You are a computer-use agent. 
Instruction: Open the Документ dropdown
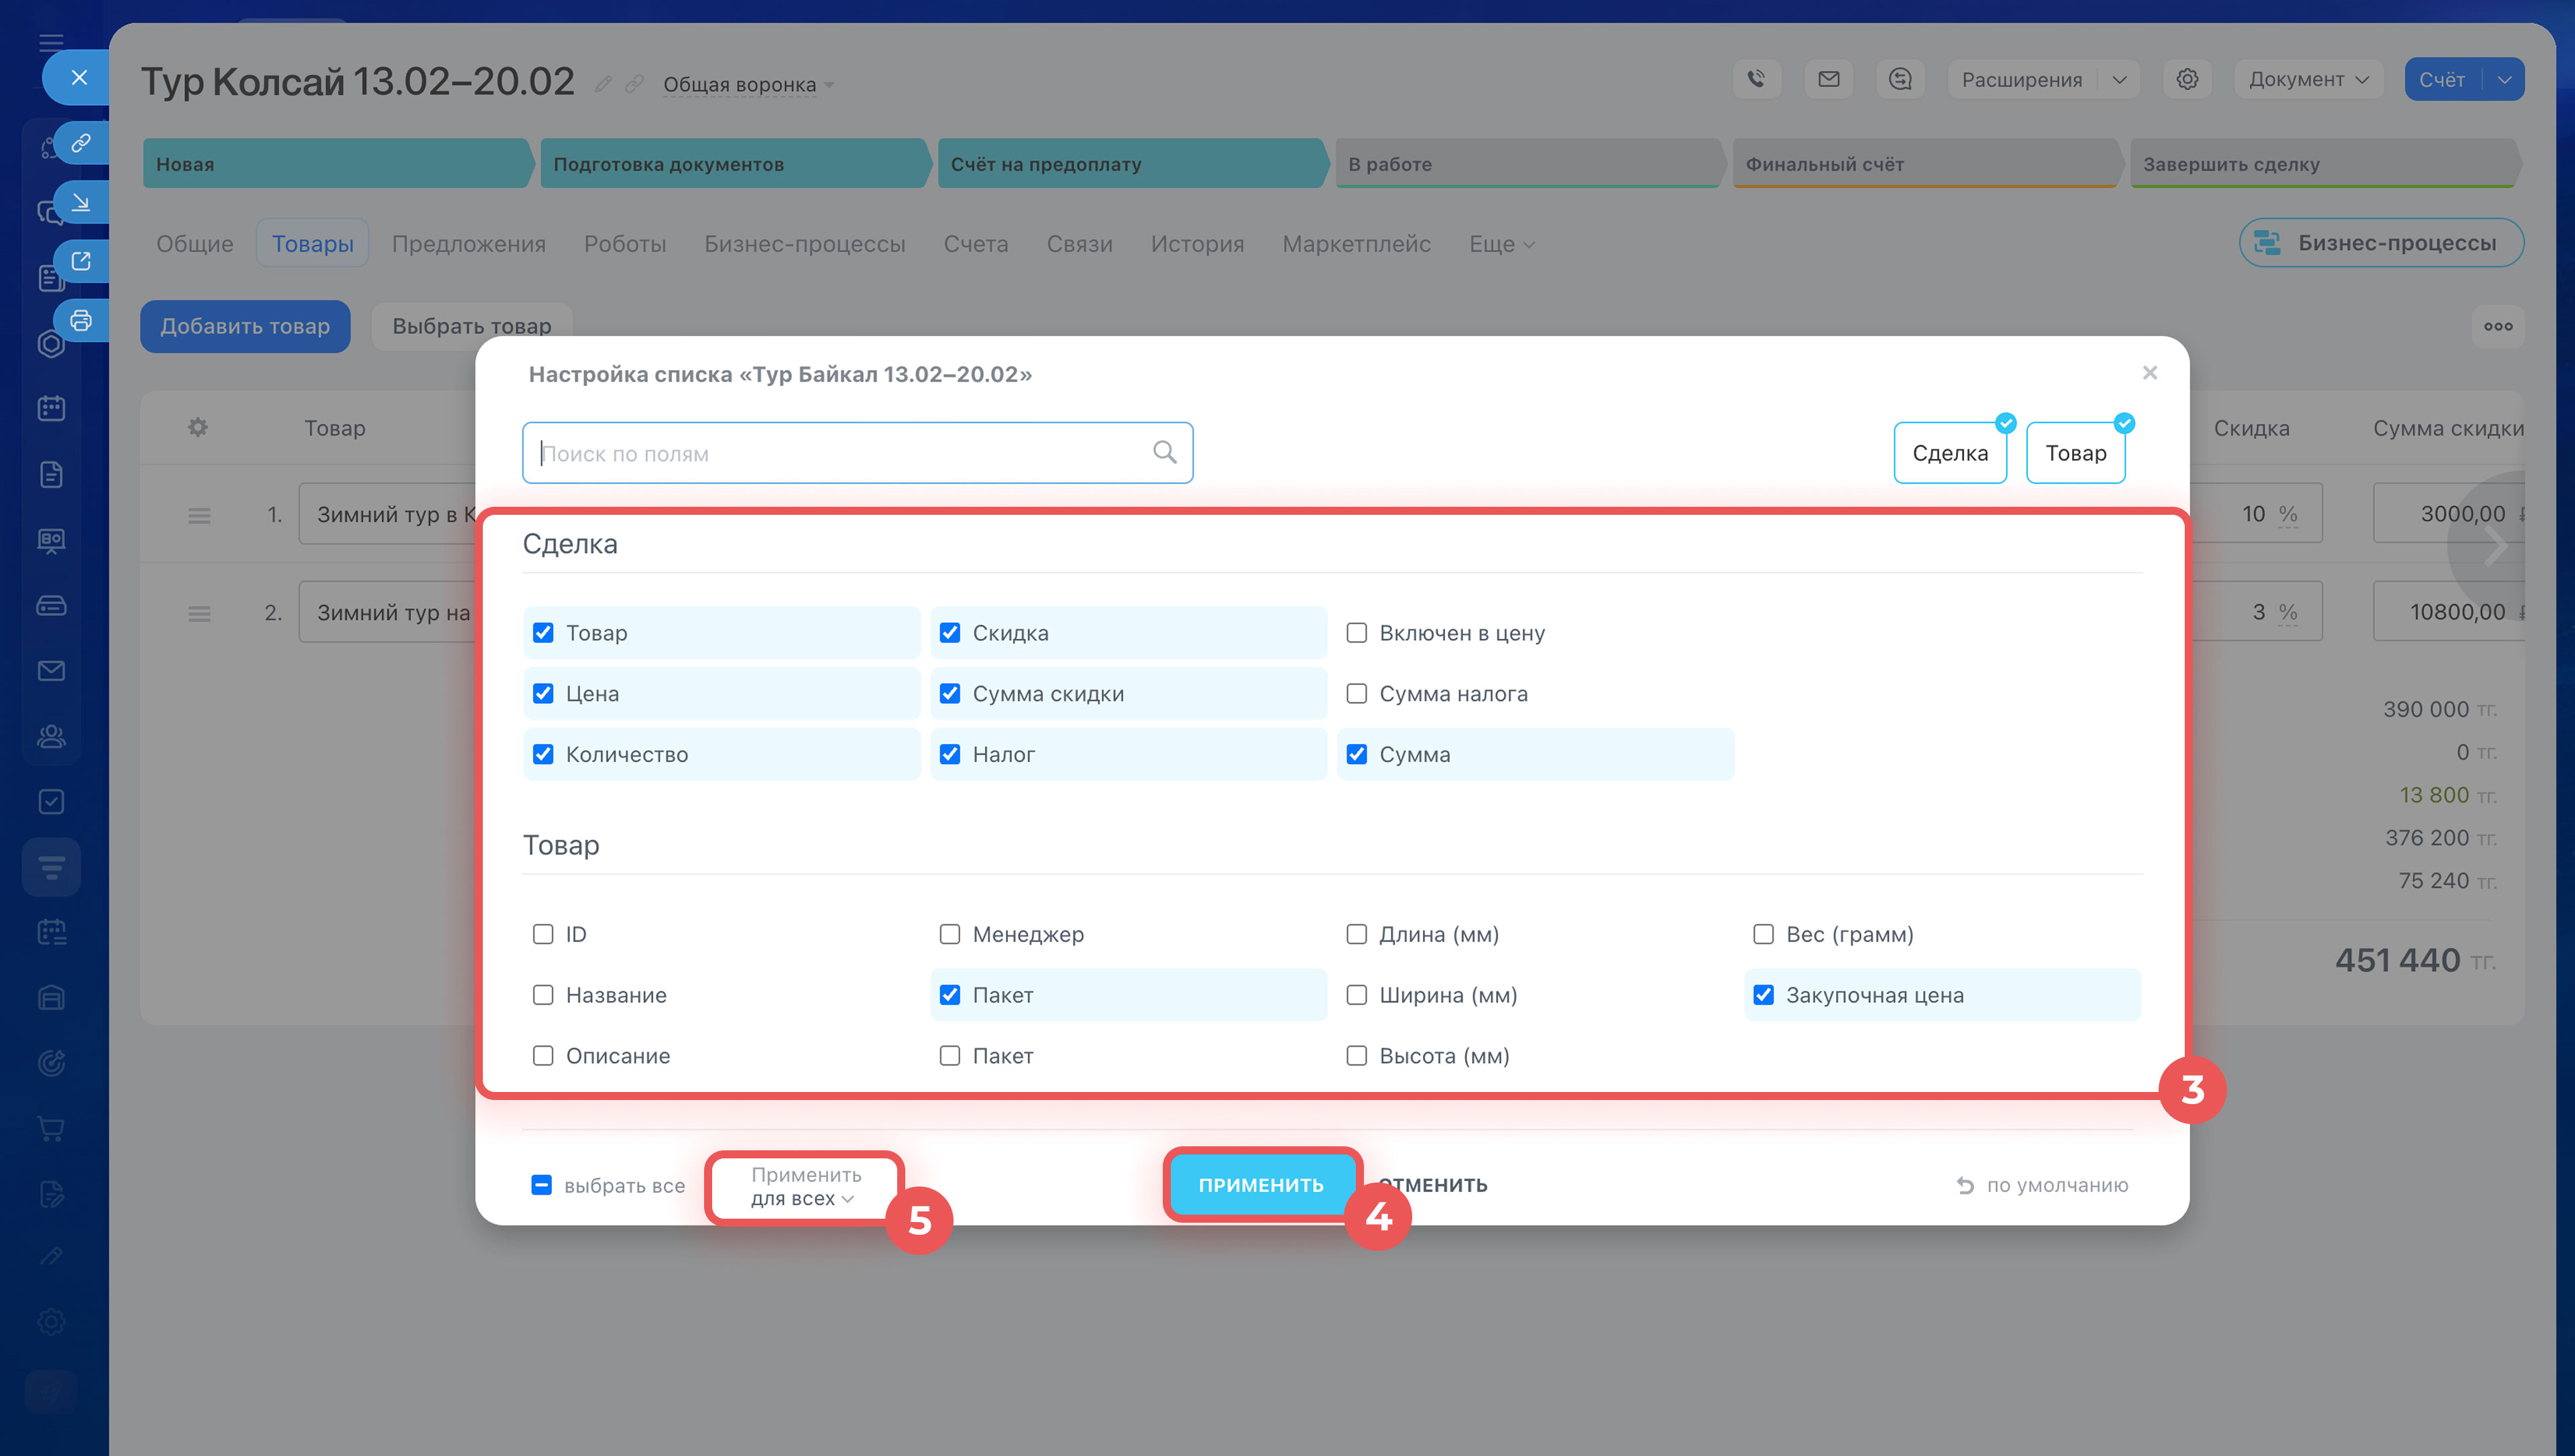click(x=2308, y=79)
